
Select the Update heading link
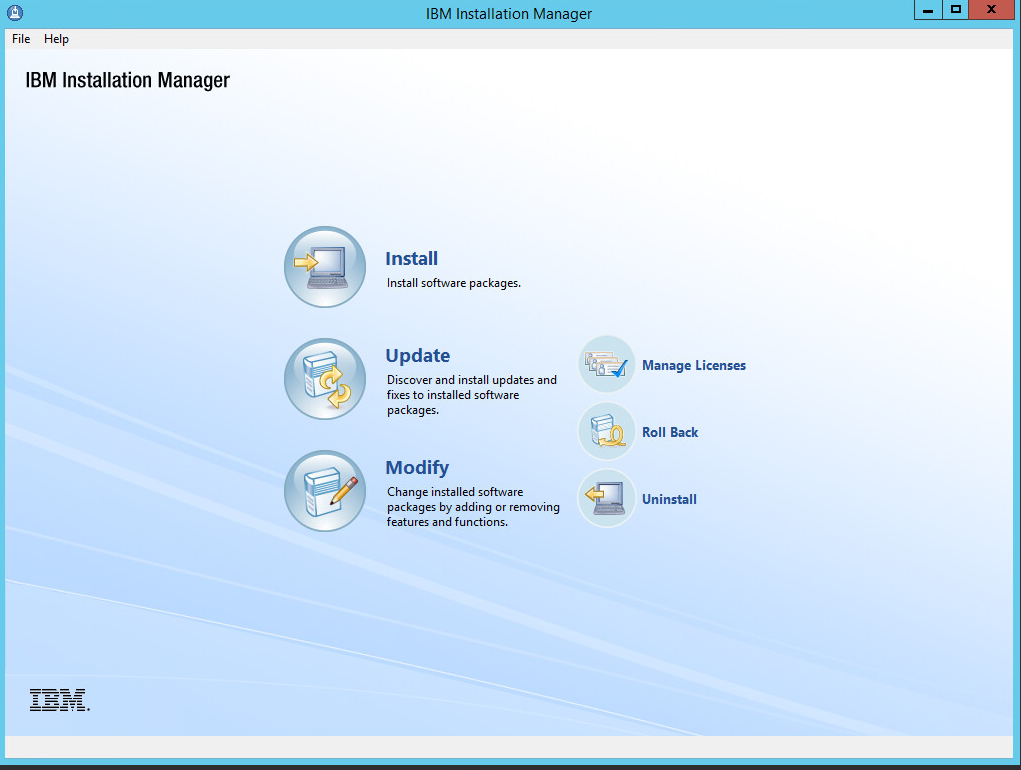click(x=417, y=356)
